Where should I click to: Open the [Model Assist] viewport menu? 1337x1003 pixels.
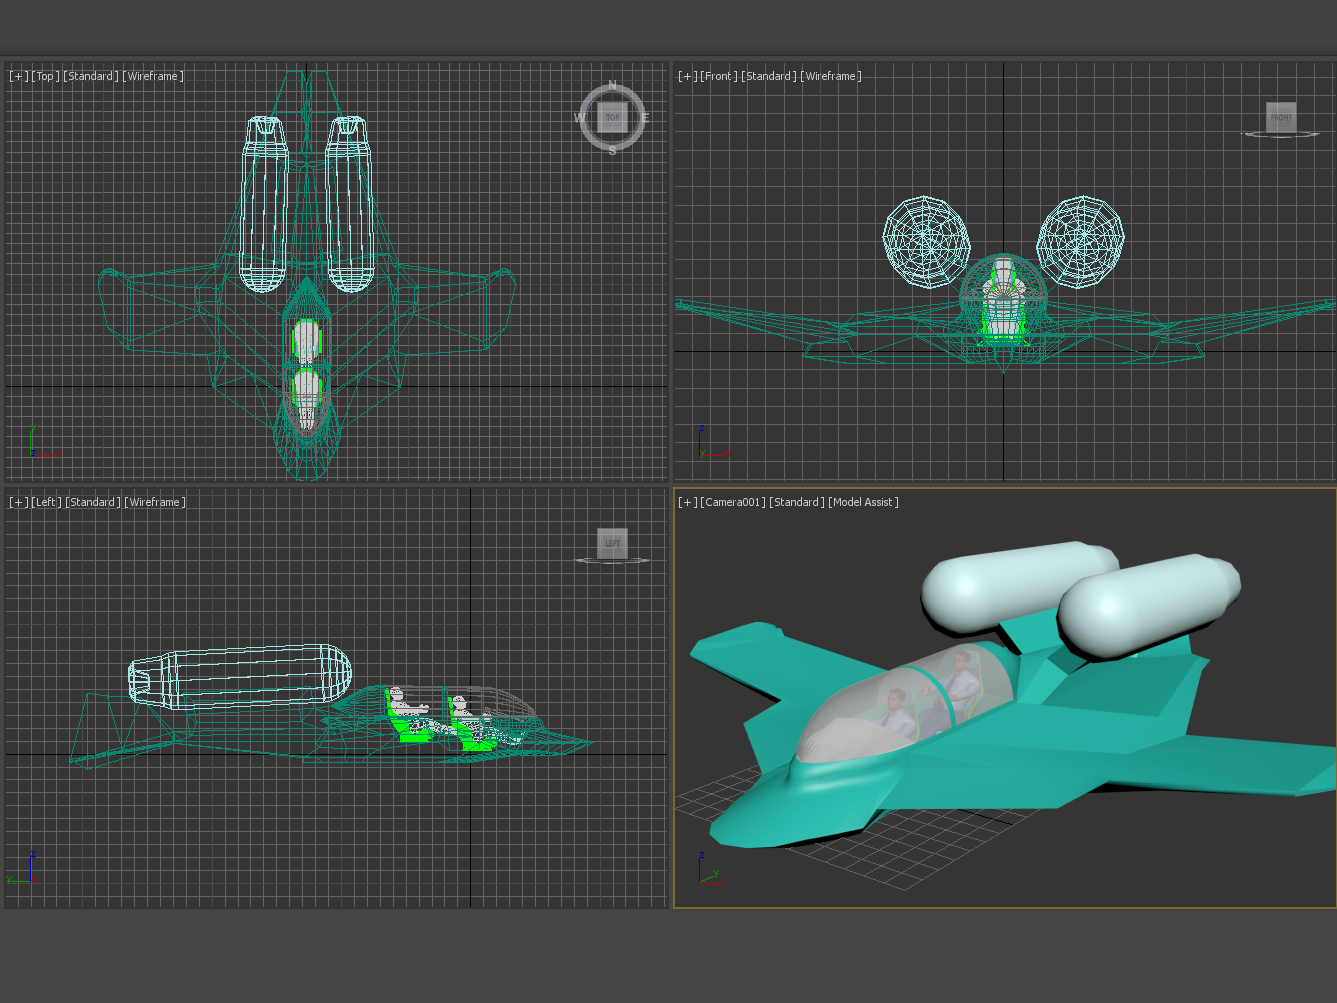[x=863, y=502]
